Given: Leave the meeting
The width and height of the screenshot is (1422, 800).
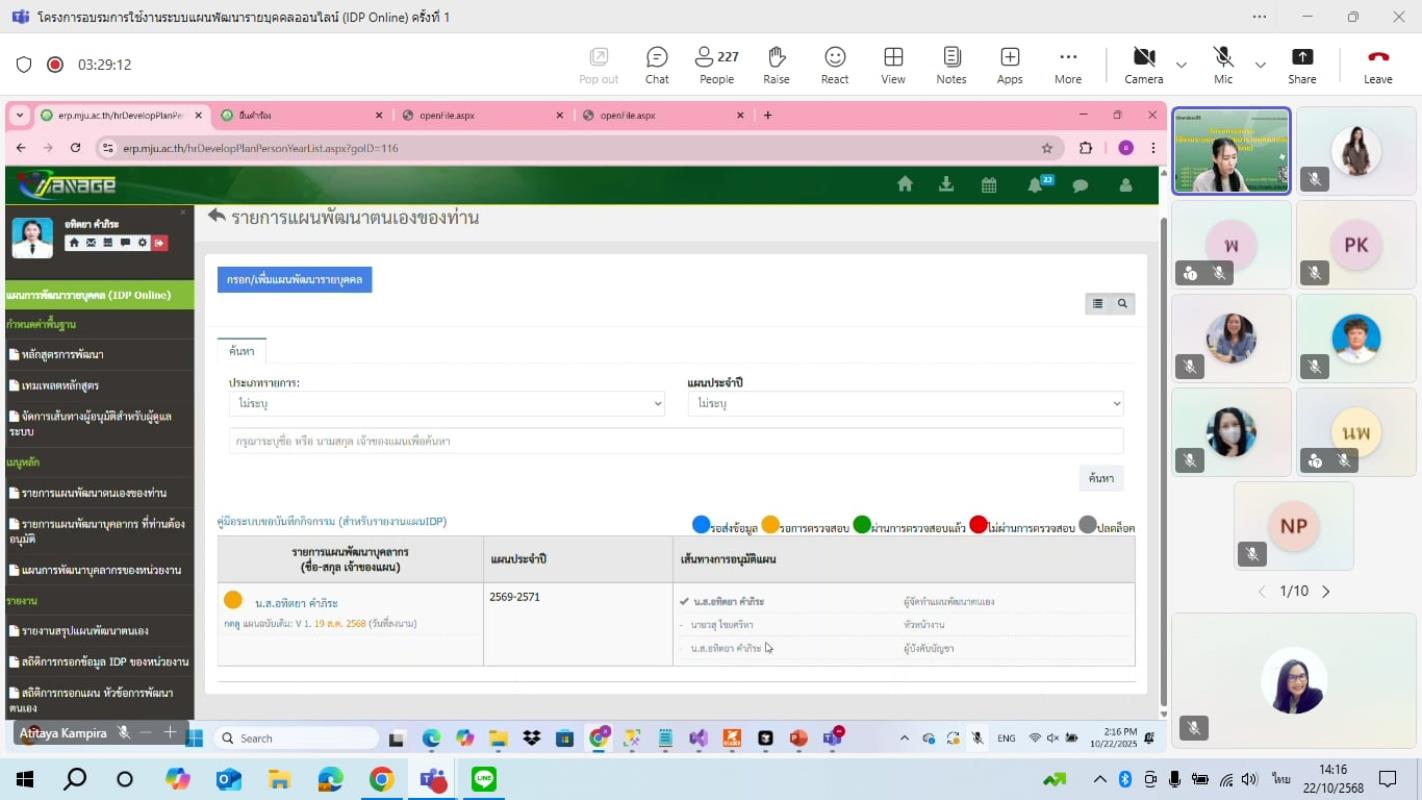Looking at the screenshot, I should (x=1378, y=65).
